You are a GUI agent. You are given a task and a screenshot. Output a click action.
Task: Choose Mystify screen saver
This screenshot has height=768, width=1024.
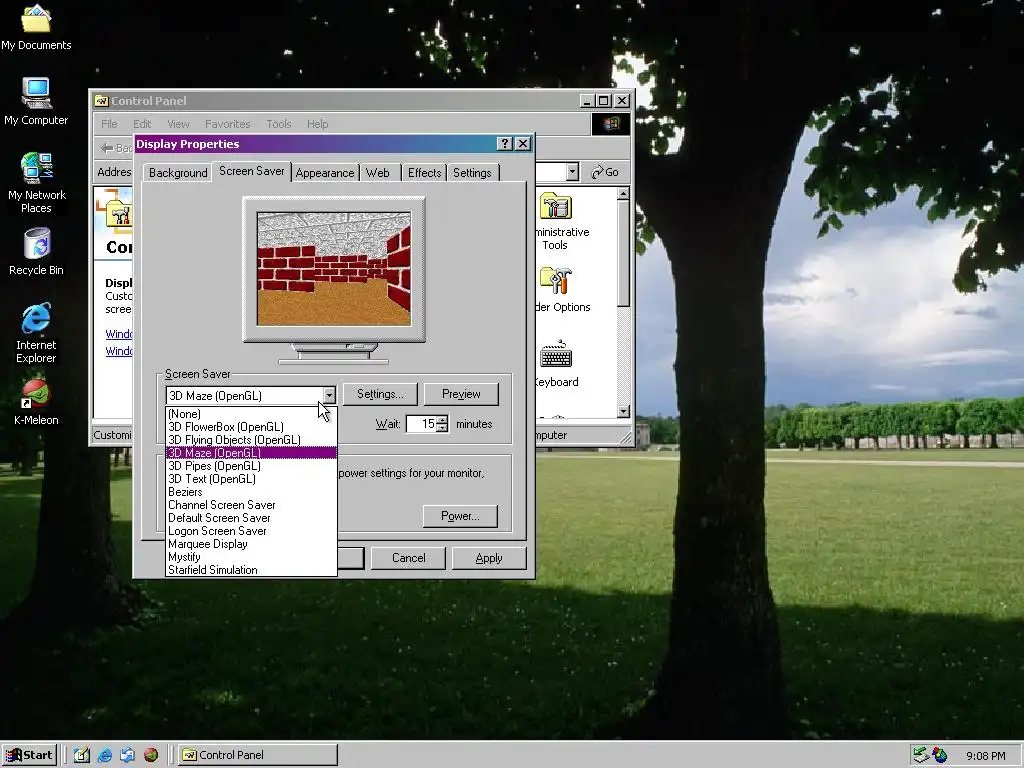(251, 557)
